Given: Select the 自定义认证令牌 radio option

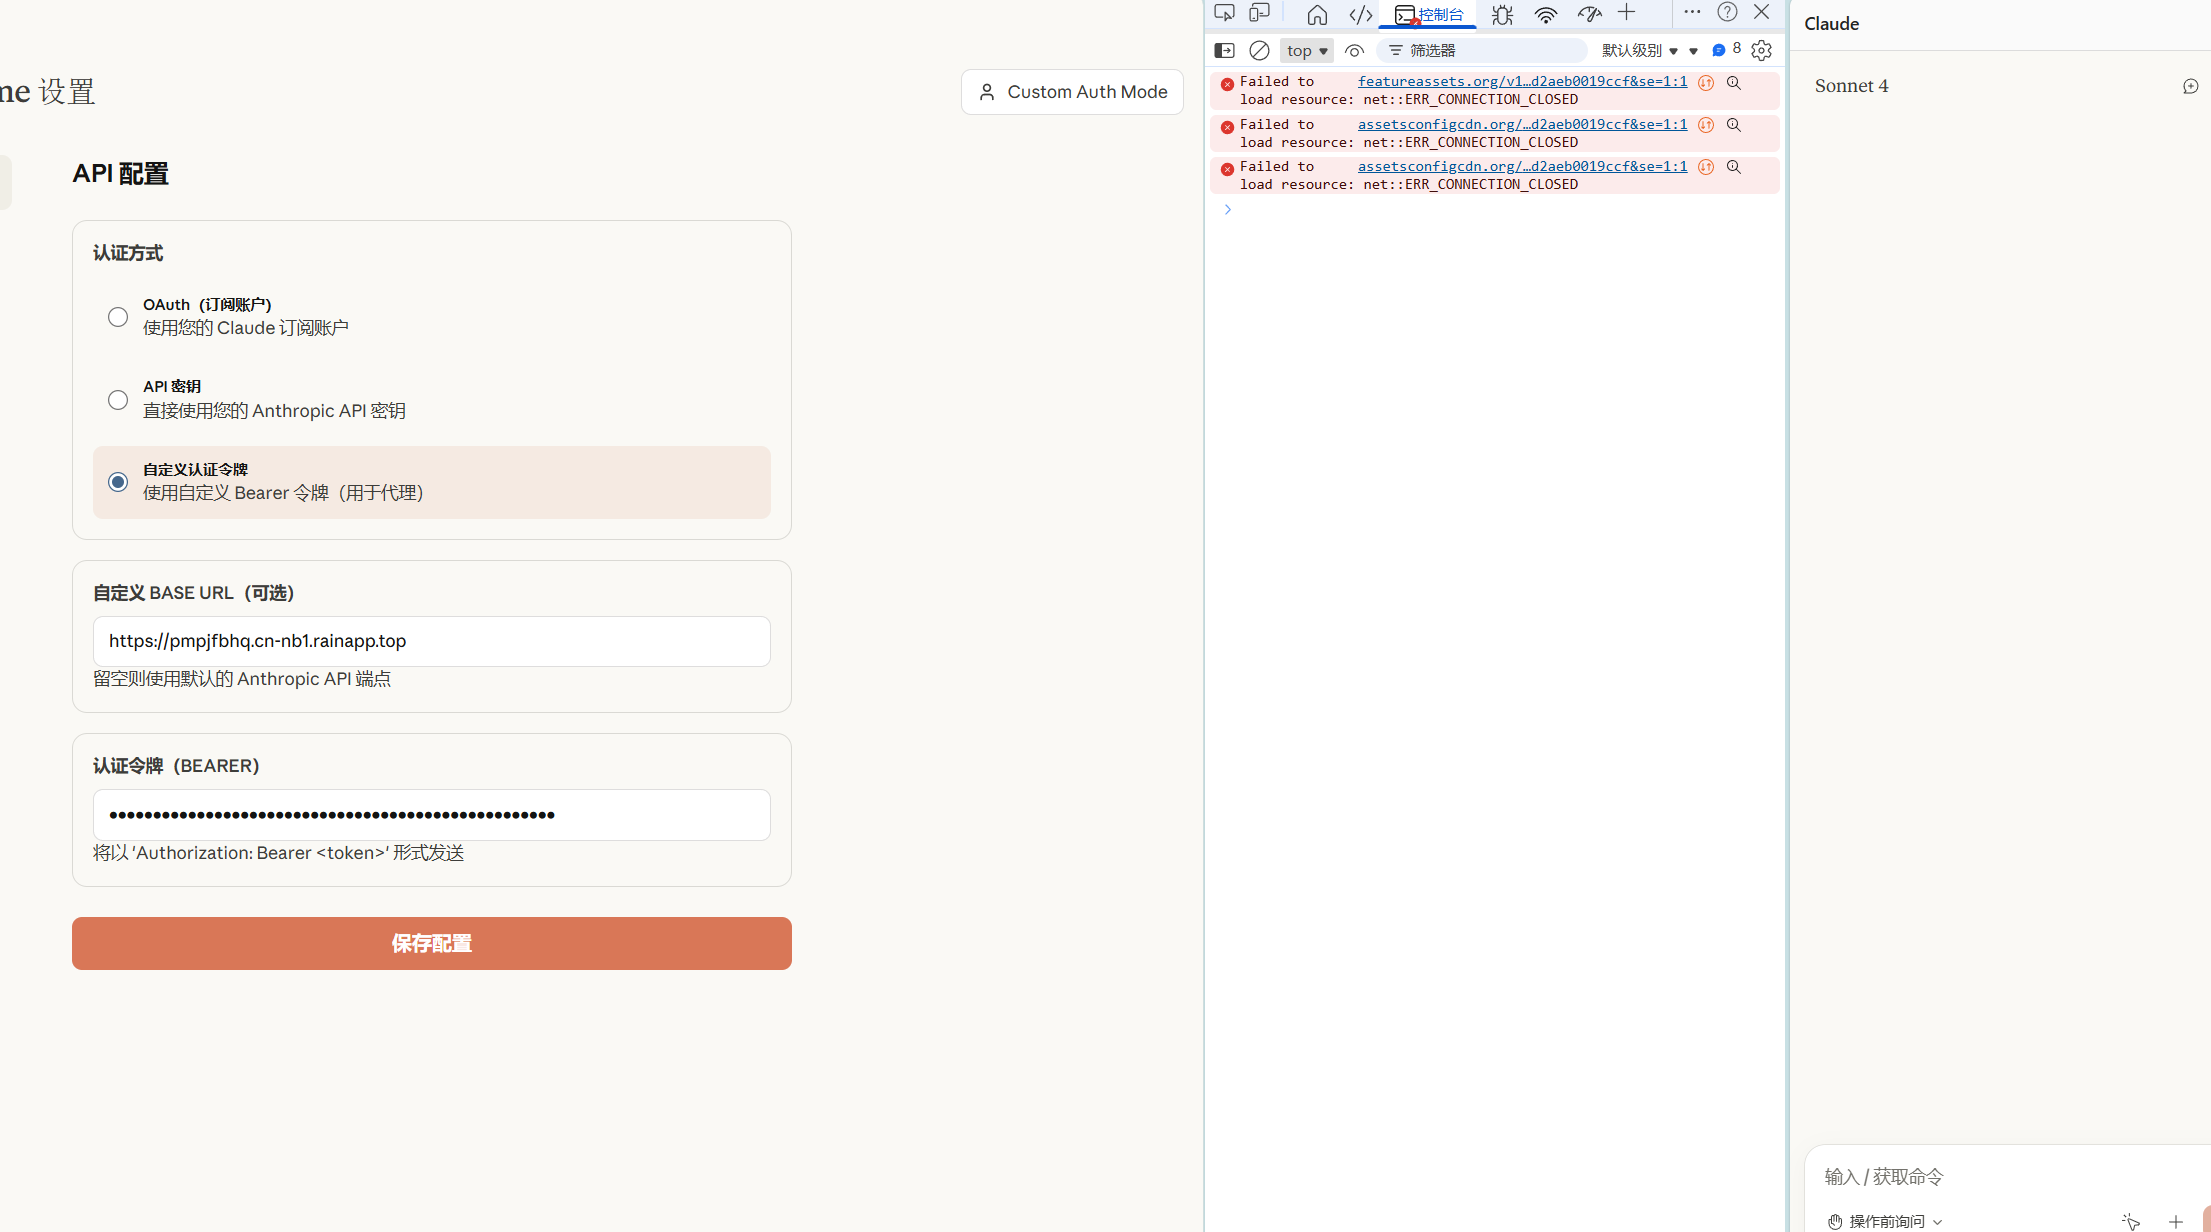Looking at the screenshot, I should (118, 482).
